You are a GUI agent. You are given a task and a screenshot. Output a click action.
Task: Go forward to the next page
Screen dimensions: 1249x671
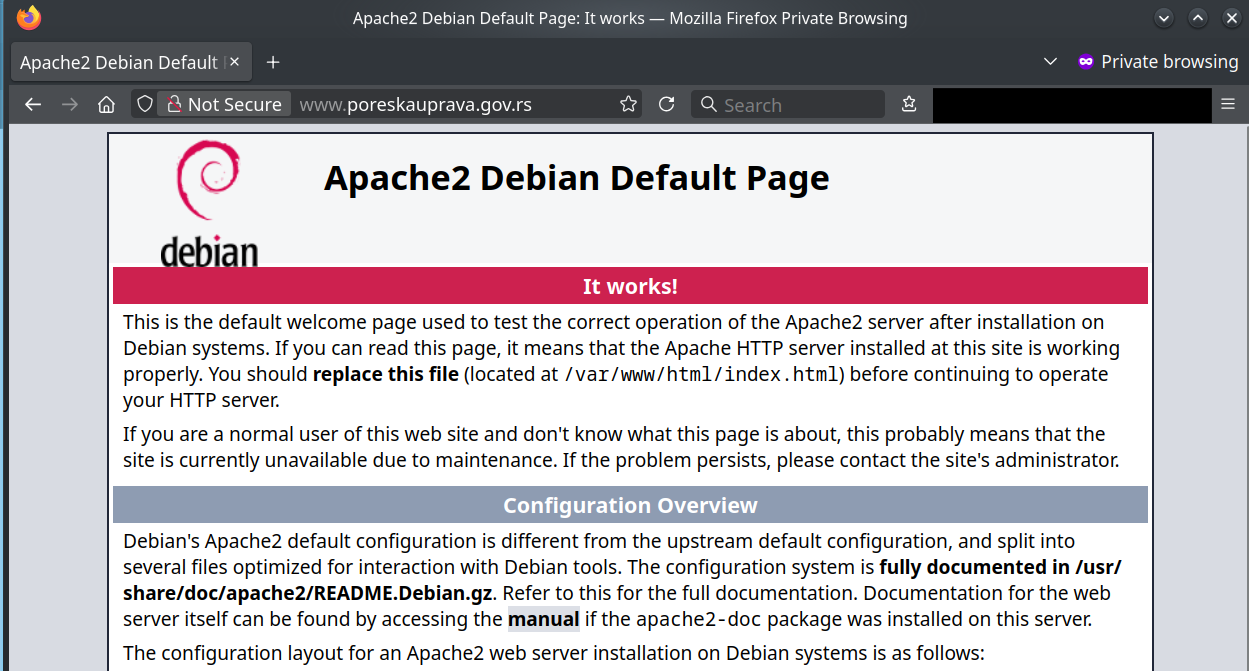click(x=70, y=104)
